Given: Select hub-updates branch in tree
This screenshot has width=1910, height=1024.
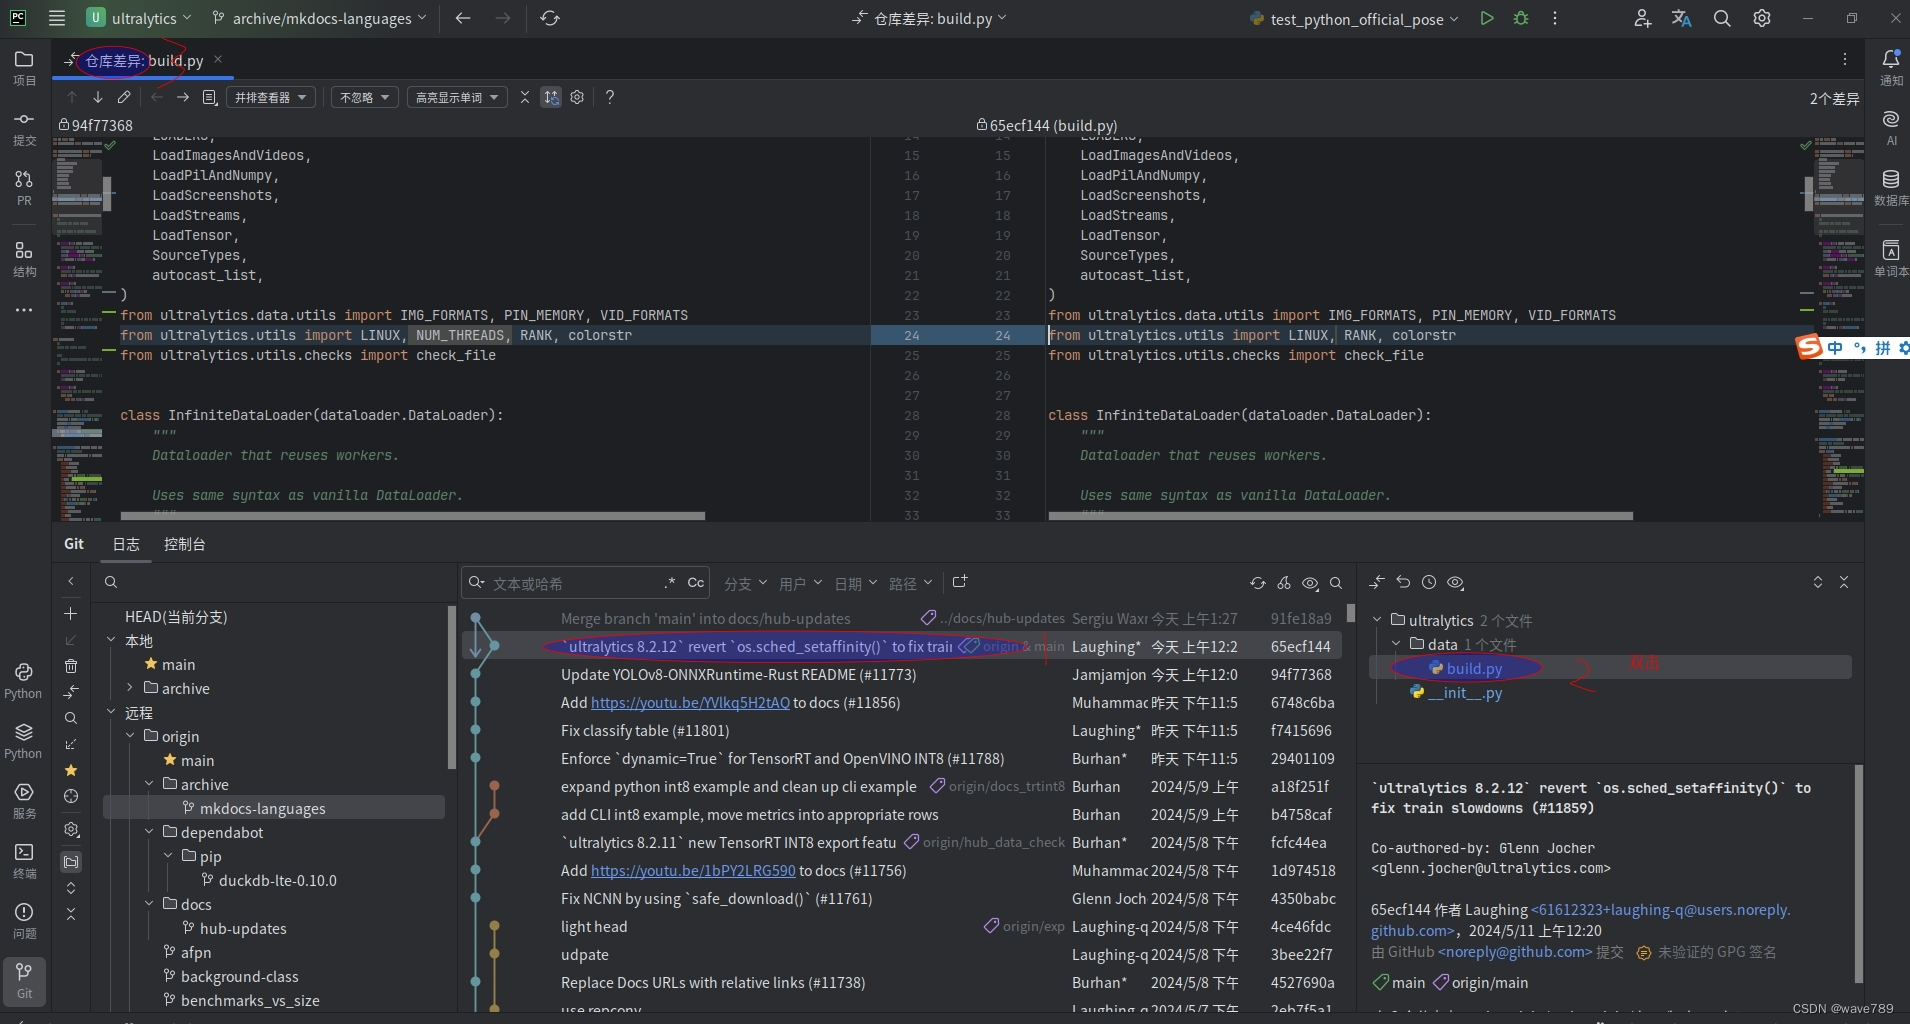Looking at the screenshot, I should 243,928.
